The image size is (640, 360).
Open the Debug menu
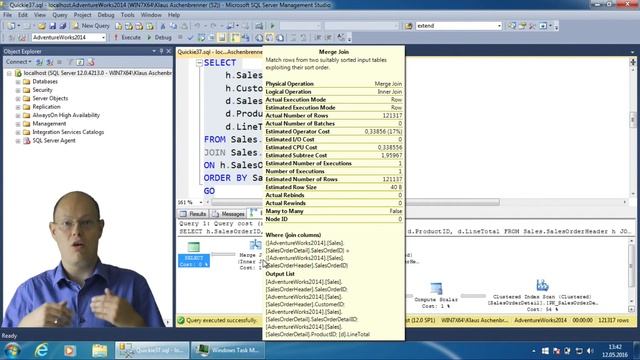[x=106, y=15]
